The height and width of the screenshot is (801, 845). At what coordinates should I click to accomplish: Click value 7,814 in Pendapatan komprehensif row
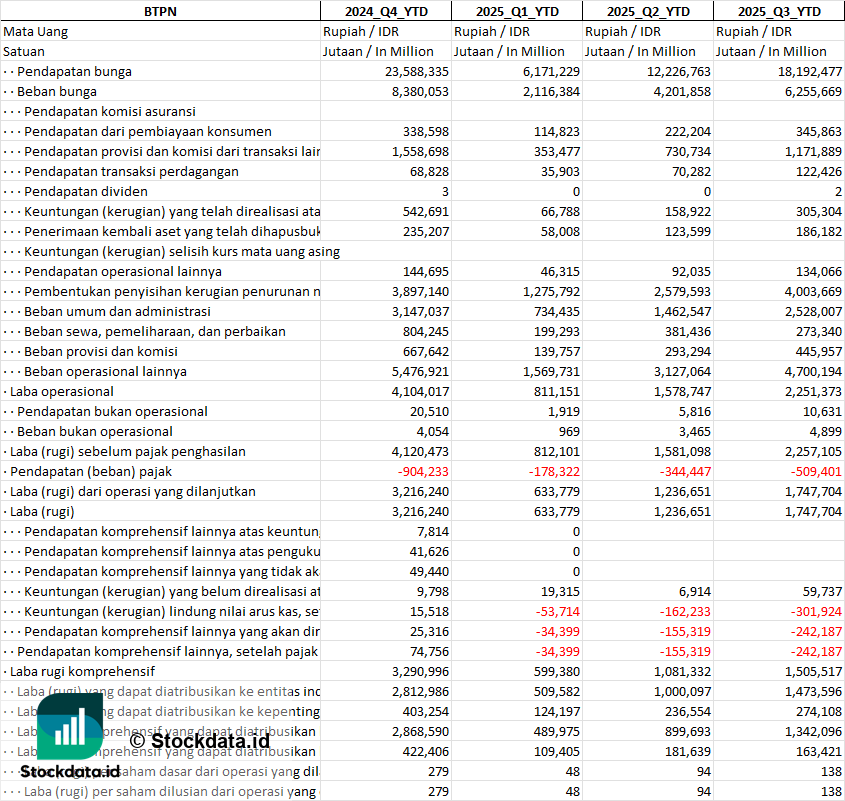pos(433,531)
